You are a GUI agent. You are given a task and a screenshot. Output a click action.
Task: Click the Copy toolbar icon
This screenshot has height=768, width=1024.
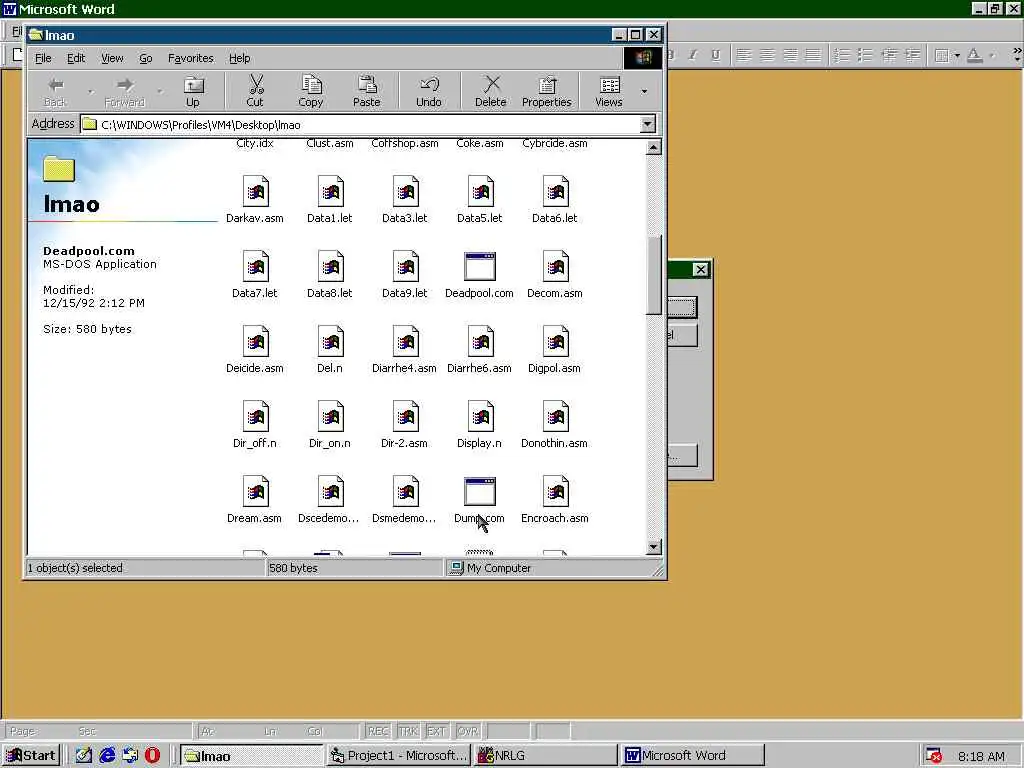point(311,91)
